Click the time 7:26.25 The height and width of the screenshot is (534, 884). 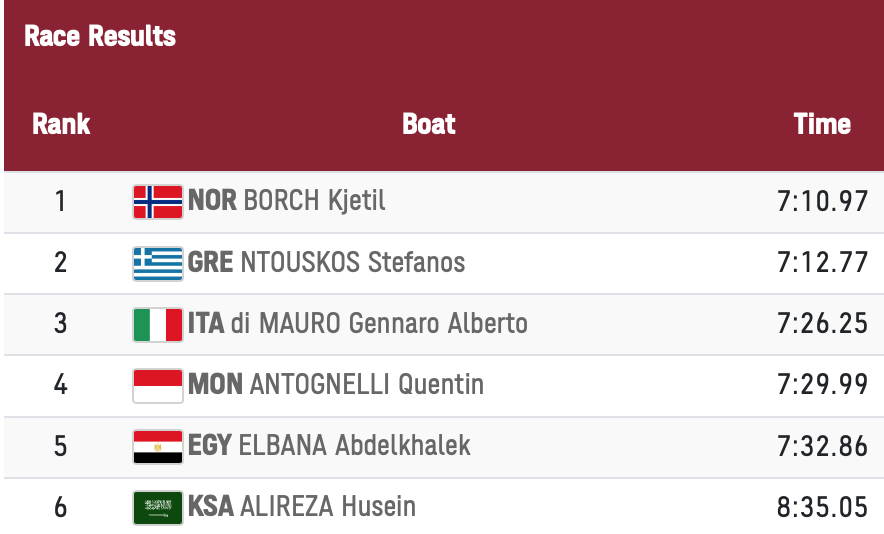[822, 324]
